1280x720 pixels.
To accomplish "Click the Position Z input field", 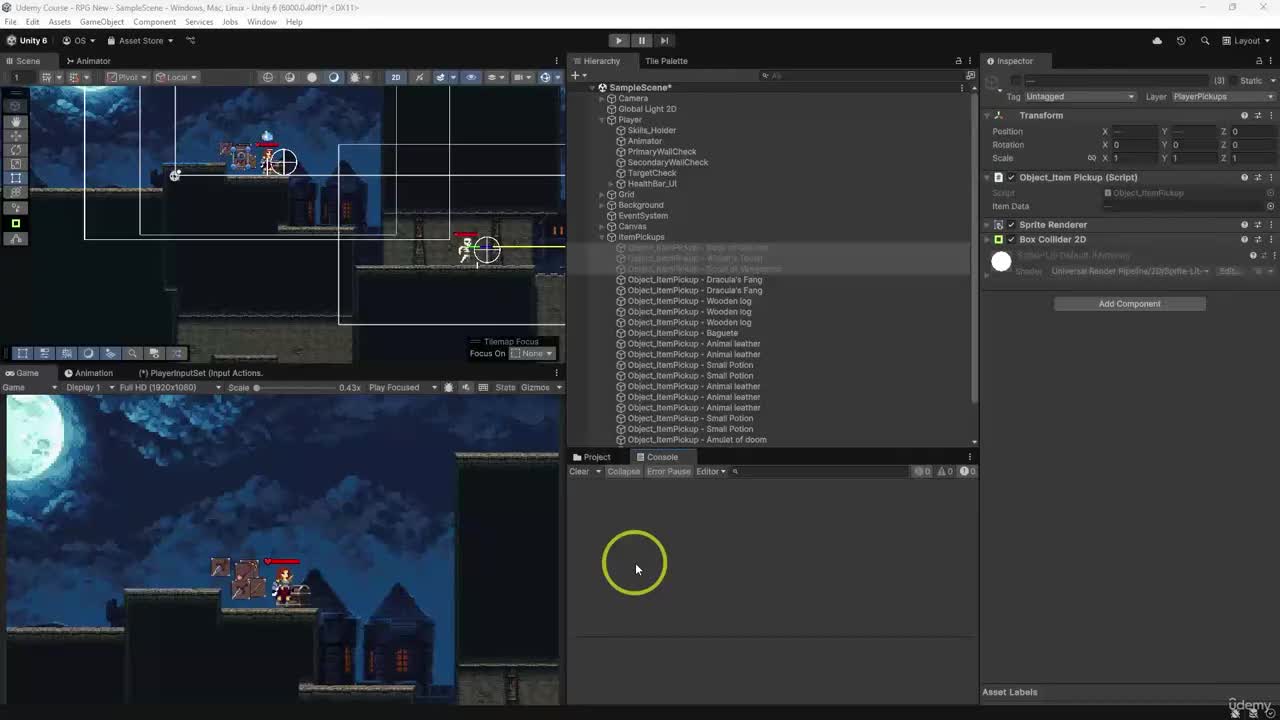I will 1253,132.
